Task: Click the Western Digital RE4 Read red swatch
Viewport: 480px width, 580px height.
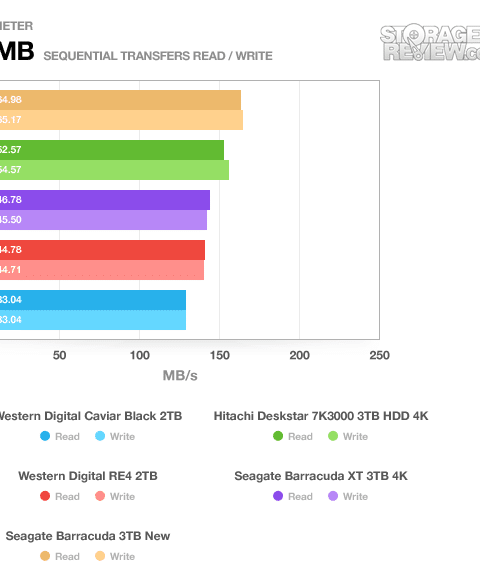Action: point(45,496)
